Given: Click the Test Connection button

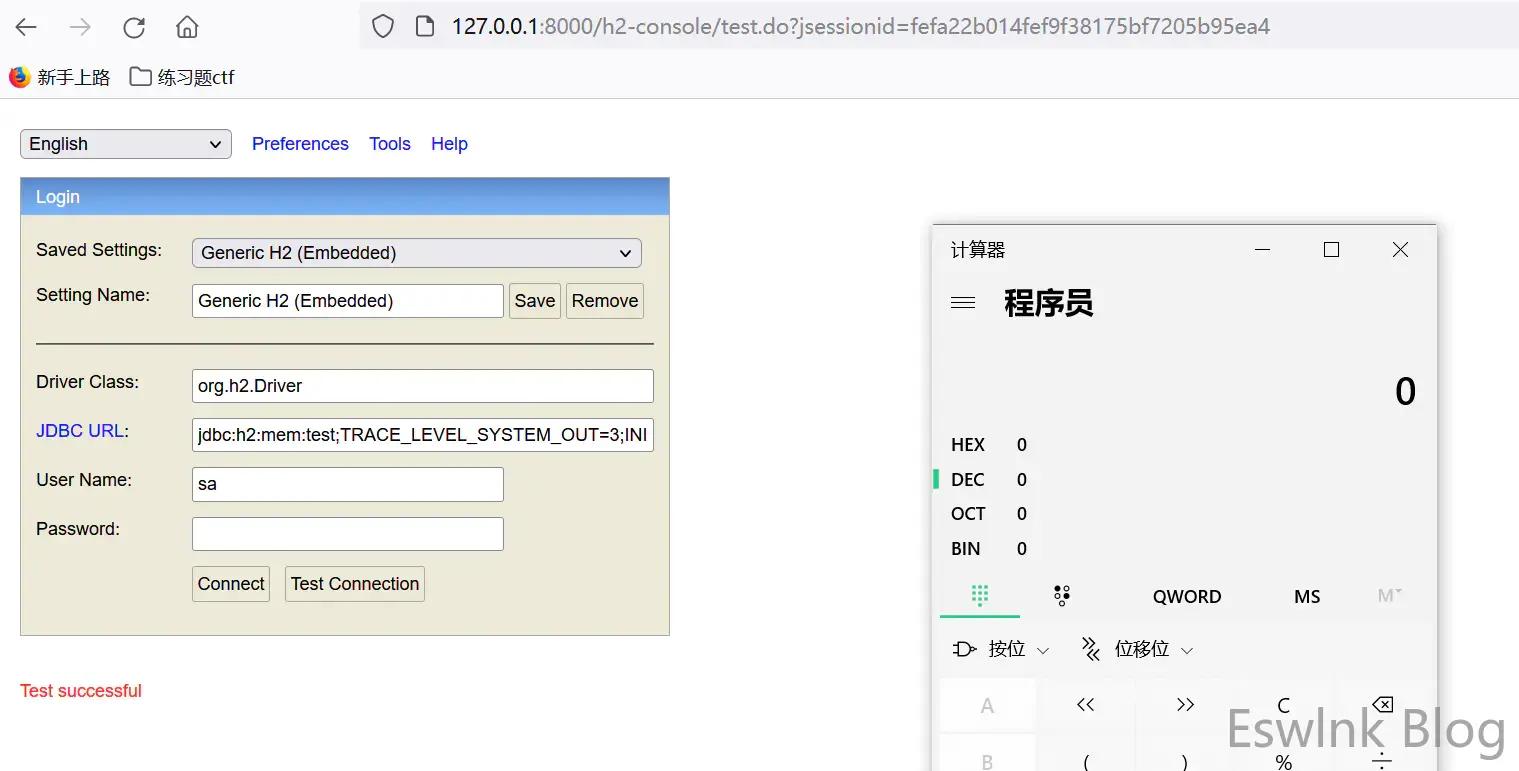Looking at the screenshot, I should 355,584.
